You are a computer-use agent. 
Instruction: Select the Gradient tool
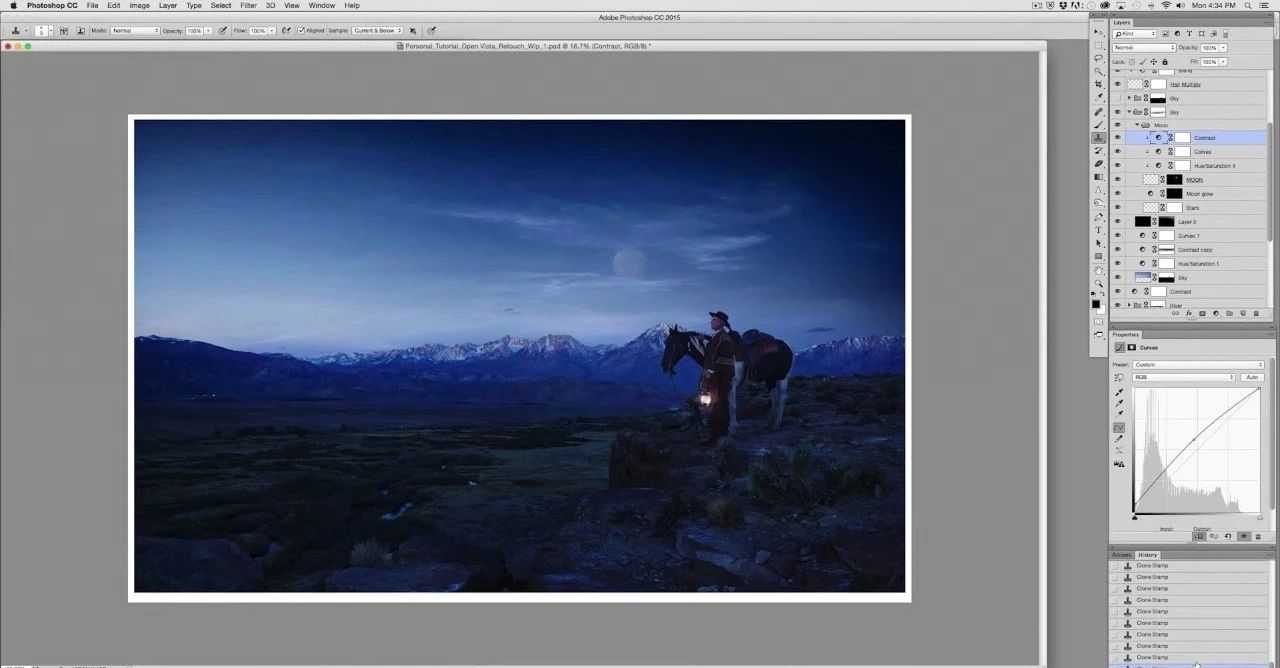1099,177
